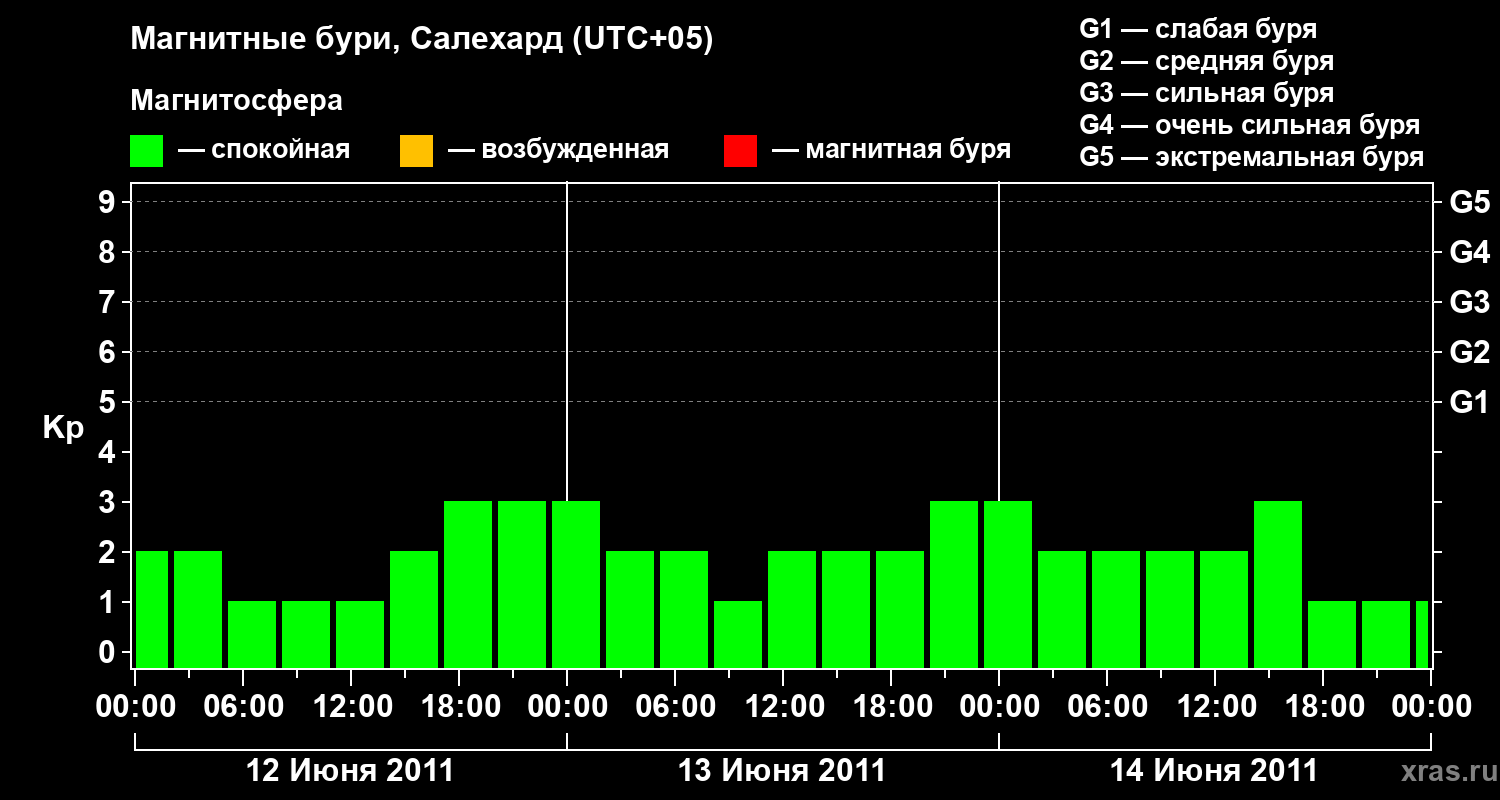The height and width of the screenshot is (800, 1500).
Task: Select the standalone «G2» right-axis label
Action: click(x=1470, y=353)
